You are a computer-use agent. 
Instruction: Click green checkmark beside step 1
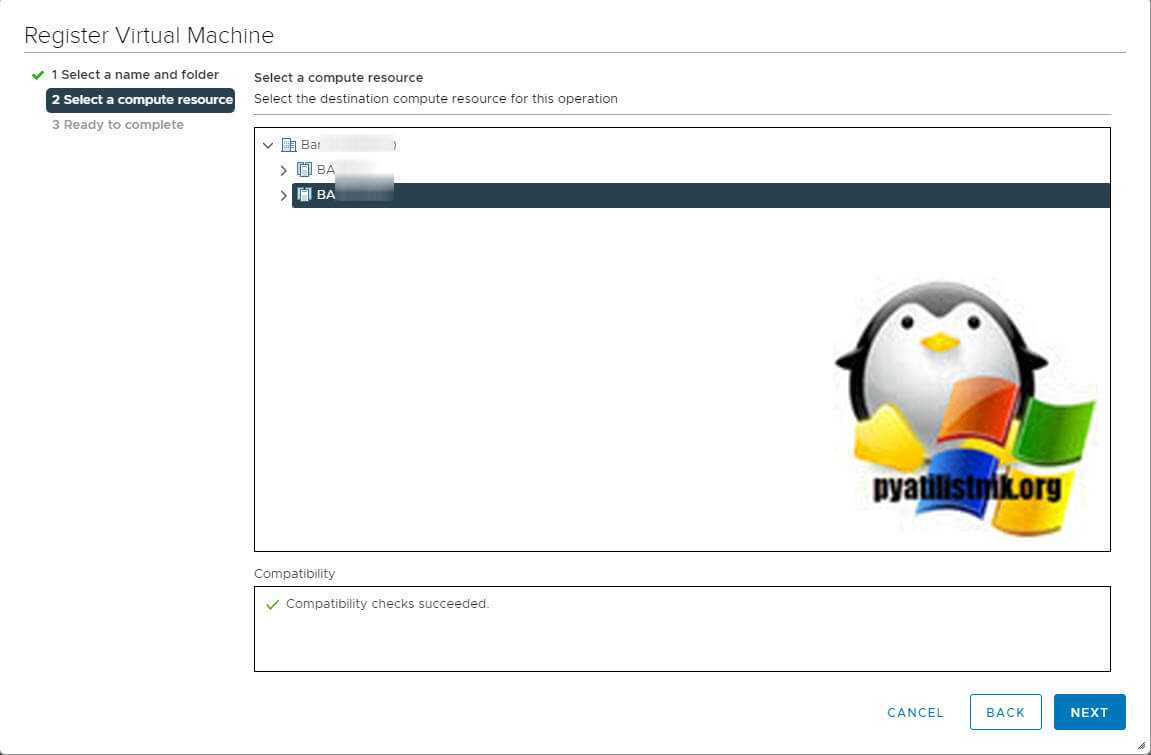pyautogui.click(x=38, y=75)
